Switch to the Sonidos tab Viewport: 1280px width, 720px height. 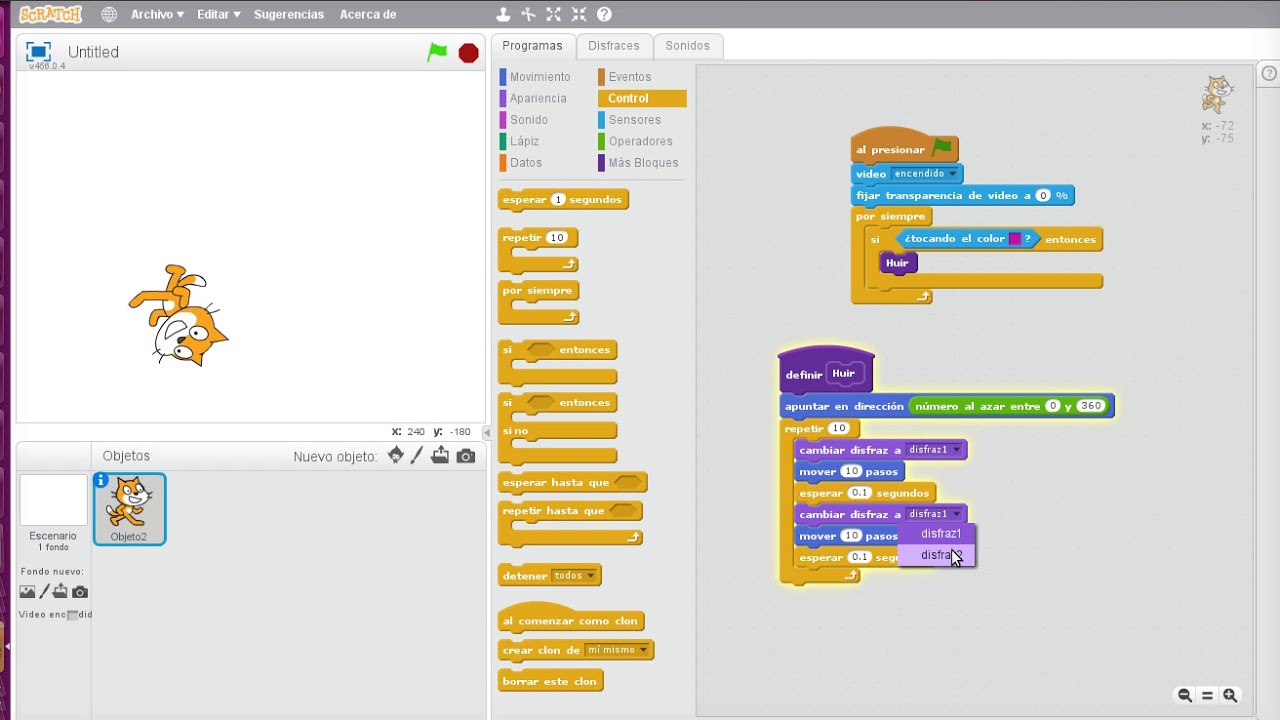[x=688, y=46]
